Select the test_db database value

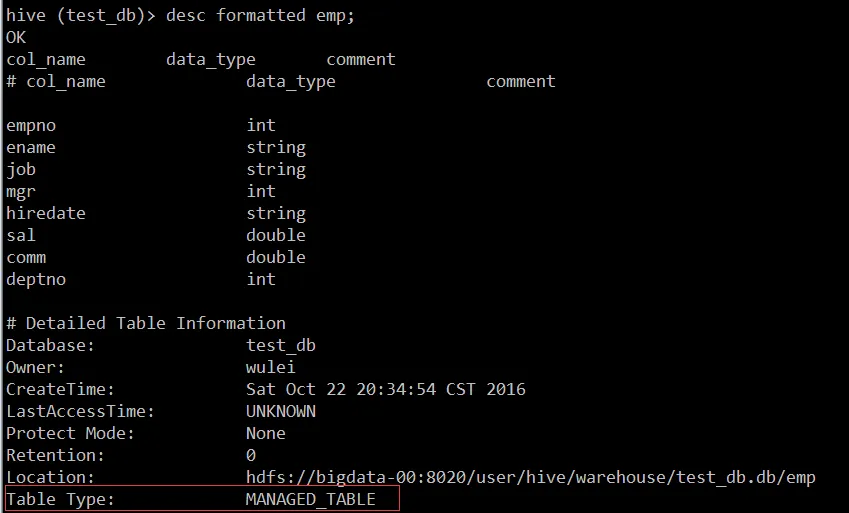pyautogui.click(x=280, y=346)
